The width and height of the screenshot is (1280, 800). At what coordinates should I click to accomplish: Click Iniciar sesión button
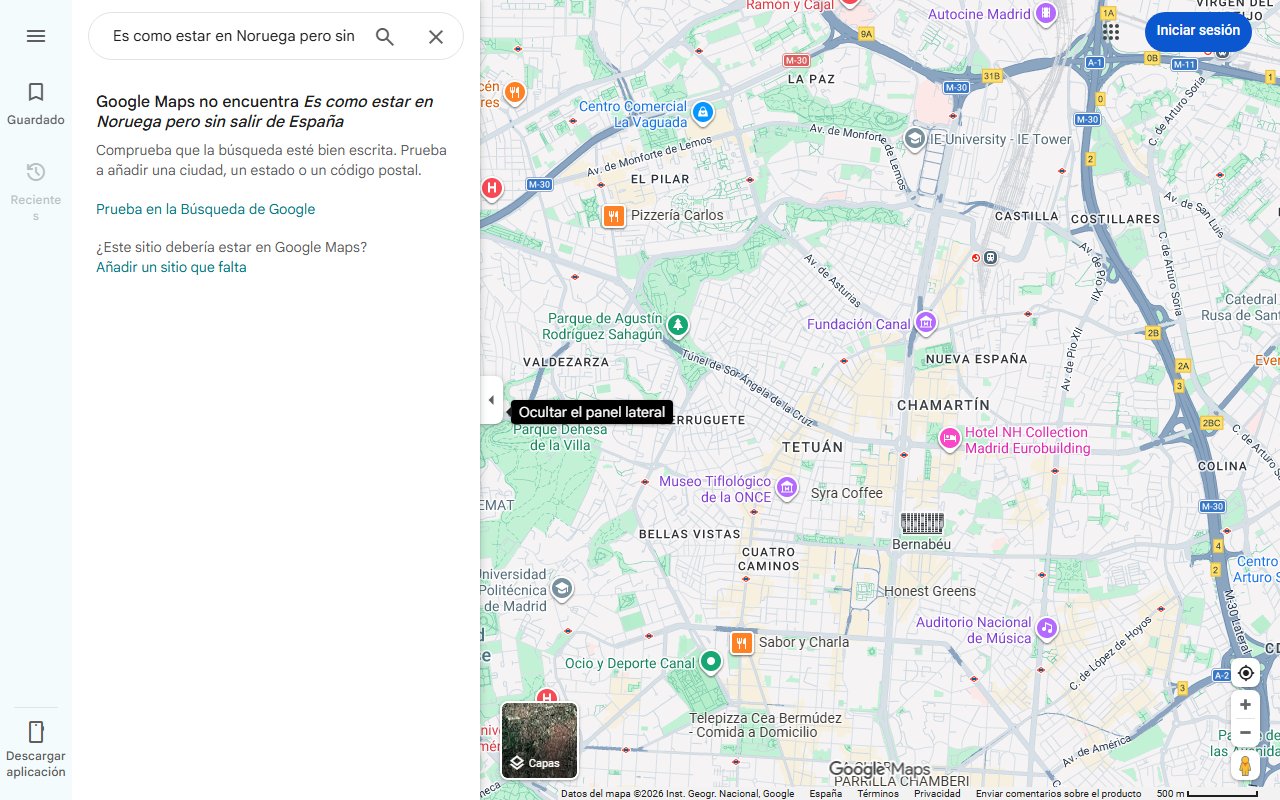(1197, 31)
